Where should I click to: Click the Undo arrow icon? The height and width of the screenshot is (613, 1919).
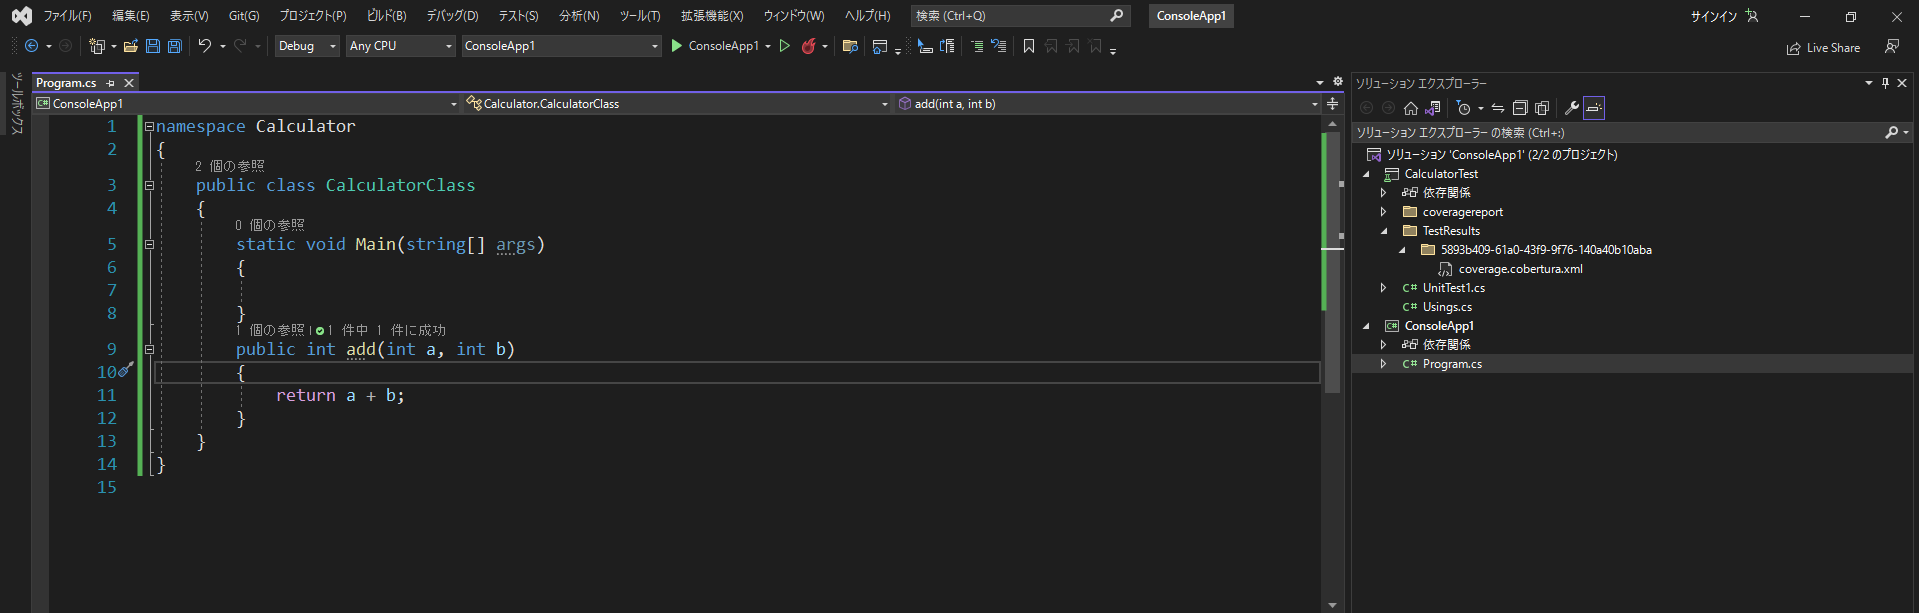tap(205, 46)
